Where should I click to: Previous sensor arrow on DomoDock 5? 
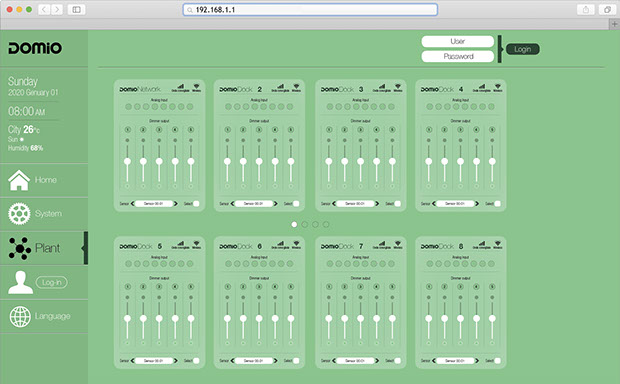tap(132, 361)
